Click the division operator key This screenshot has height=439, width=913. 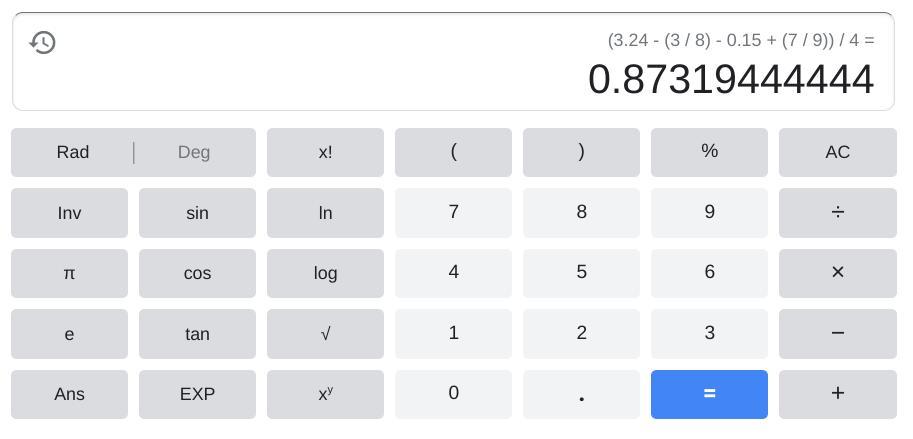point(837,213)
